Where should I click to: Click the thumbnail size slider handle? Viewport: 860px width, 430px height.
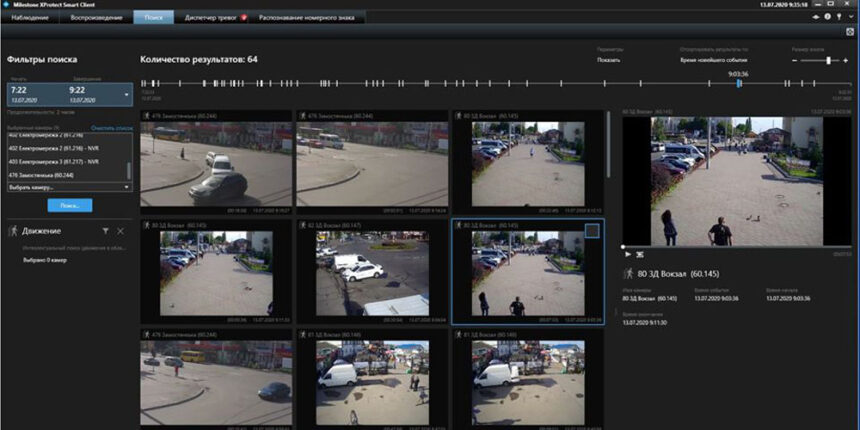[828, 60]
